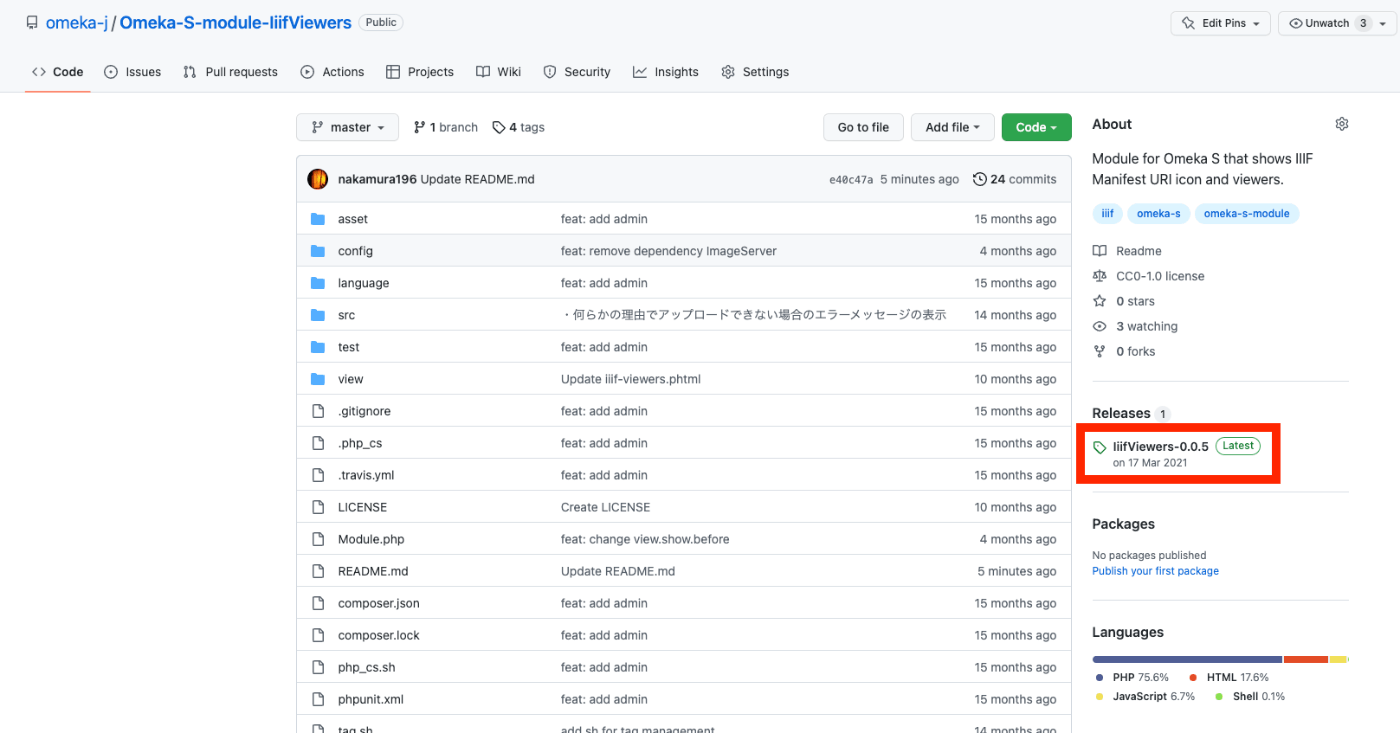Screen dimensions: 1400x733
Task: Open the .travis.yml file
Action: pyautogui.click(x=366, y=475)
